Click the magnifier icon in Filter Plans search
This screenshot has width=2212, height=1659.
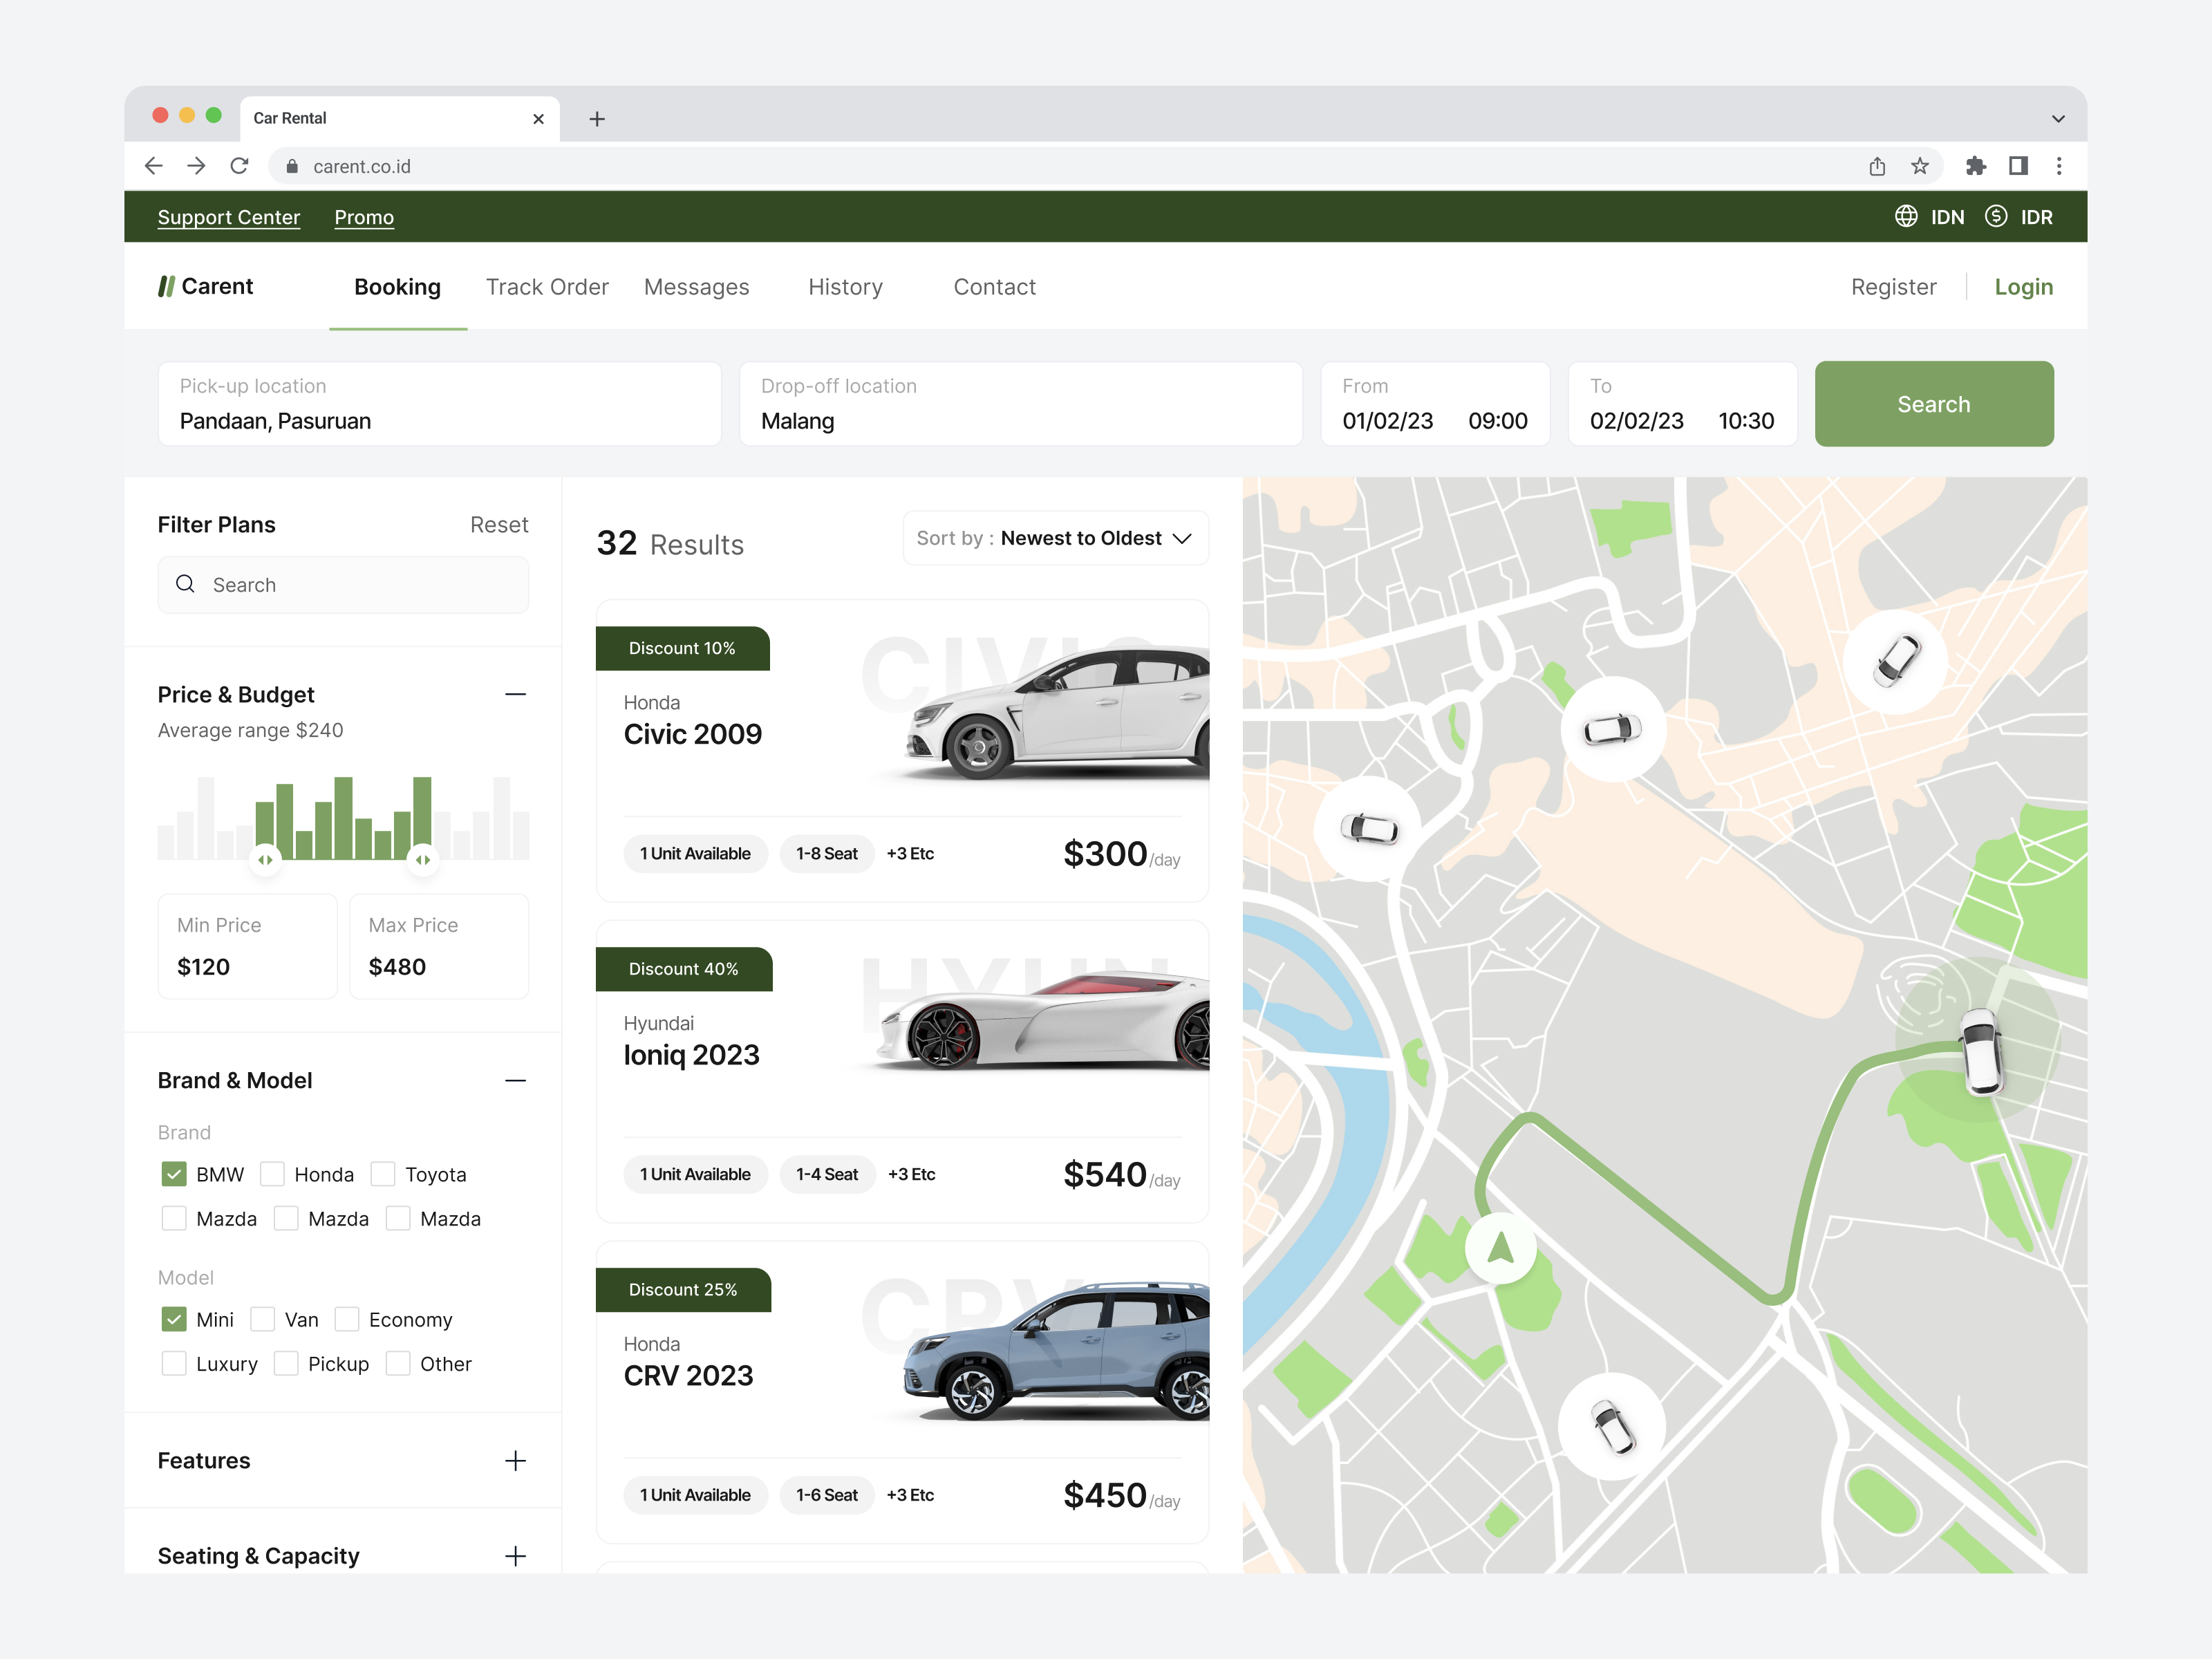pyautogui.click(x=186, y=584)
